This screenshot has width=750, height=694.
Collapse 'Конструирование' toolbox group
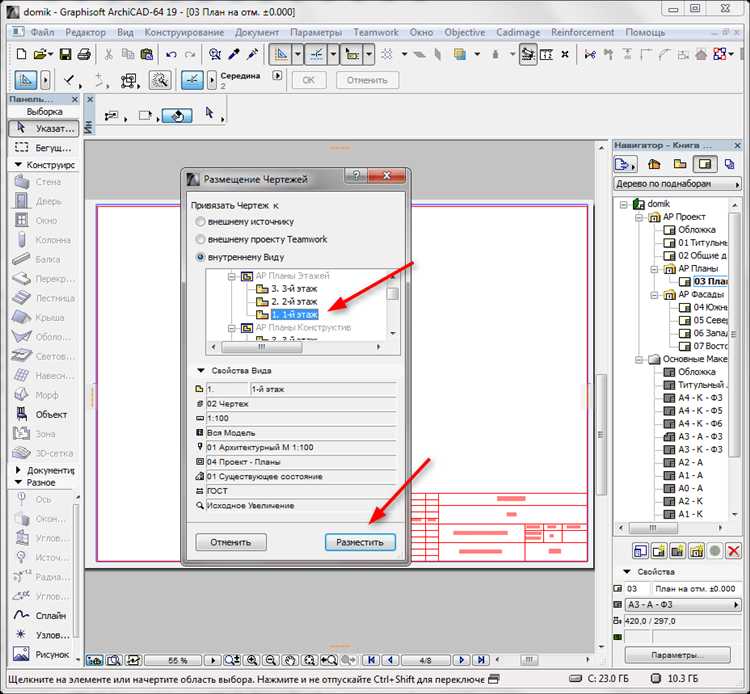[18, 165]
